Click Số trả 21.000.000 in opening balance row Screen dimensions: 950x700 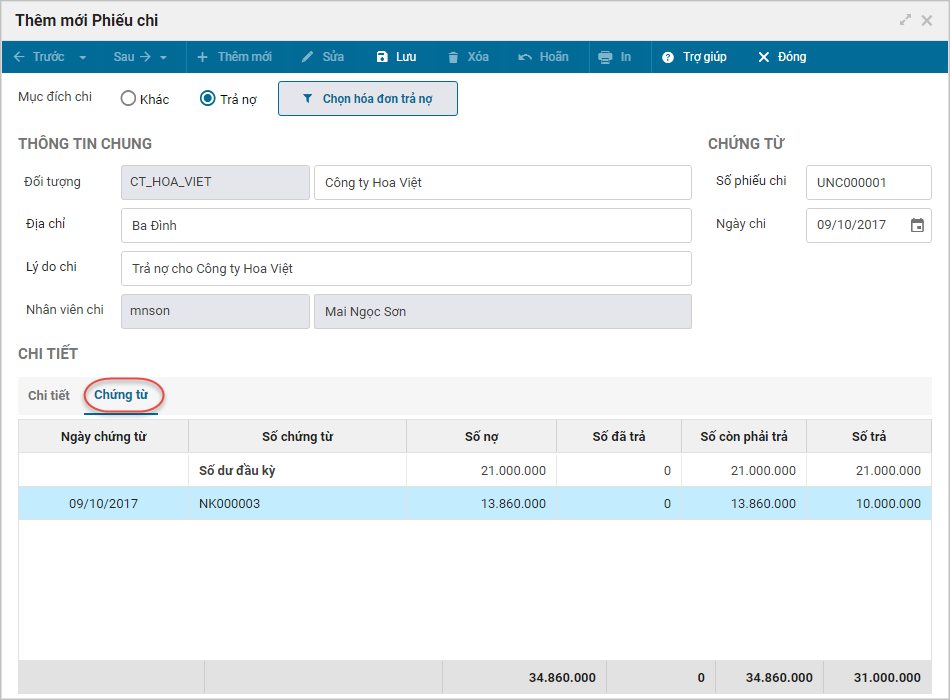click(x=869, y=470)
